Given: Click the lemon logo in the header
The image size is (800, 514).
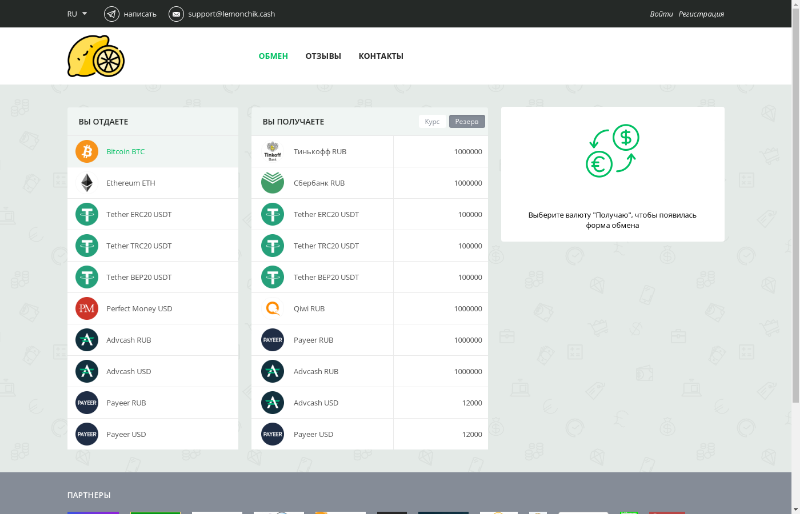Looking at the screenshot, I should click(96, 57).
